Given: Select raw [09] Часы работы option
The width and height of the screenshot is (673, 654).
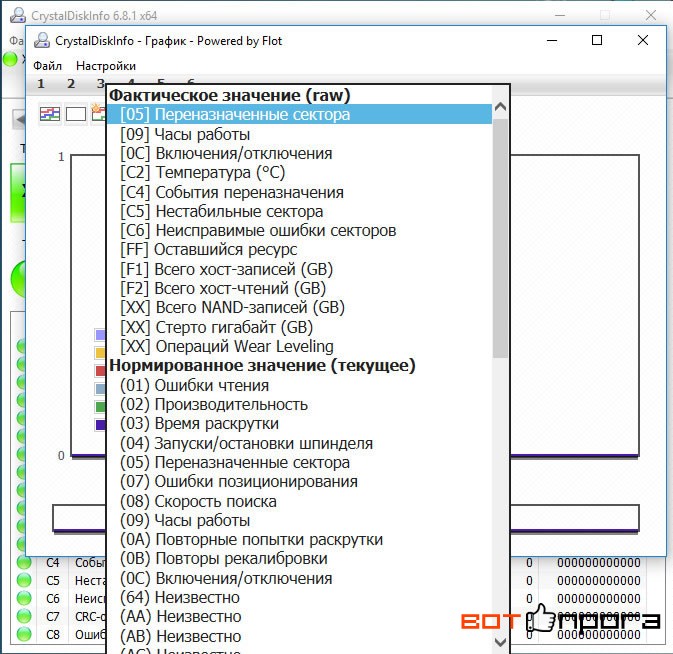Looking at the screenshot, I should [299, 134].
